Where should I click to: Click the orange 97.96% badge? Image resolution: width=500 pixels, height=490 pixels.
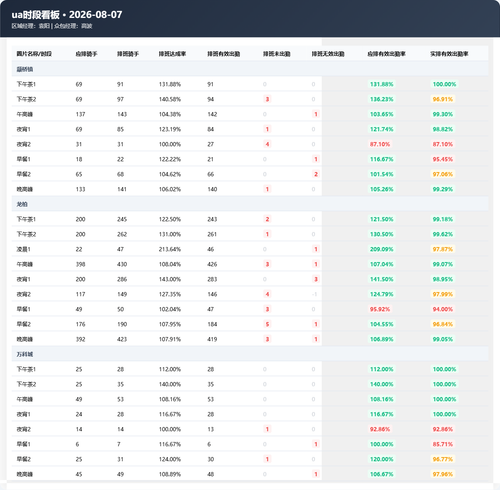pyautogui.click(x=443, y=474)
